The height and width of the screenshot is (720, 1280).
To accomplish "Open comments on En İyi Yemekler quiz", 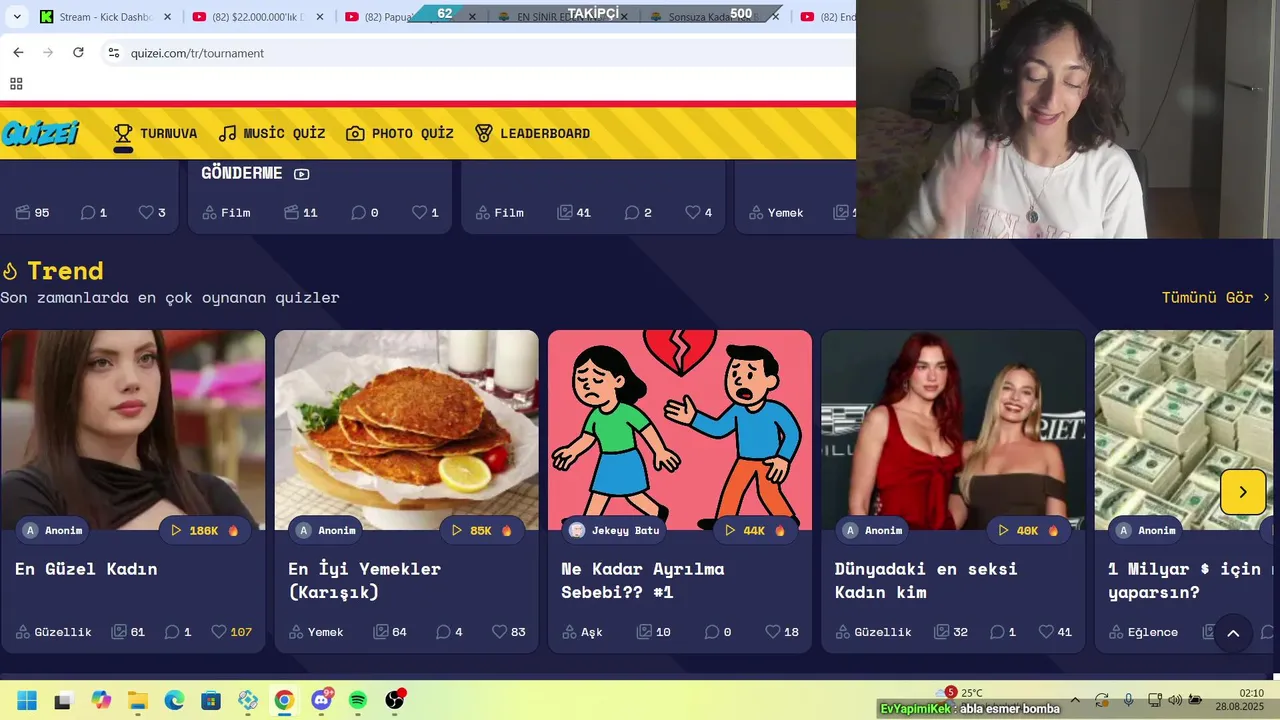I will coord(450,632).
